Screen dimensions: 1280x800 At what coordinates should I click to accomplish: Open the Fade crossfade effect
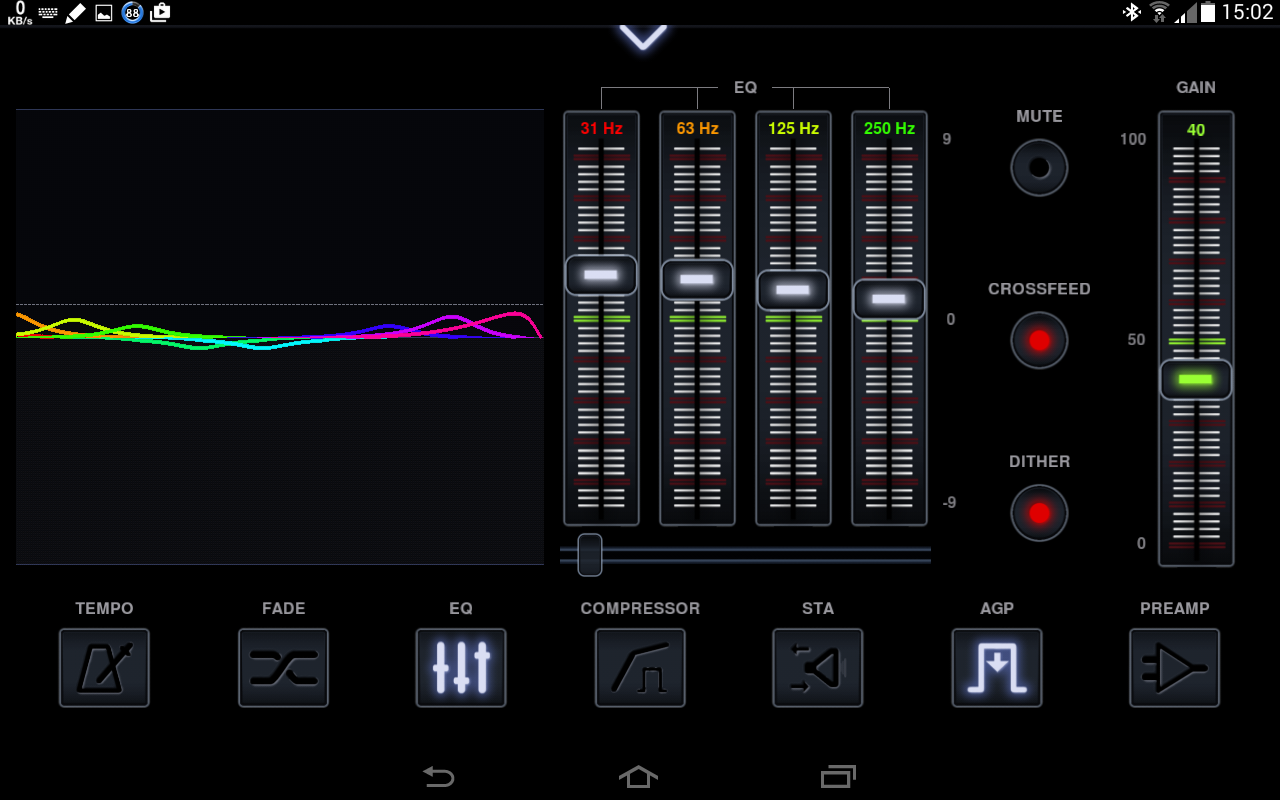pos(283,667)
